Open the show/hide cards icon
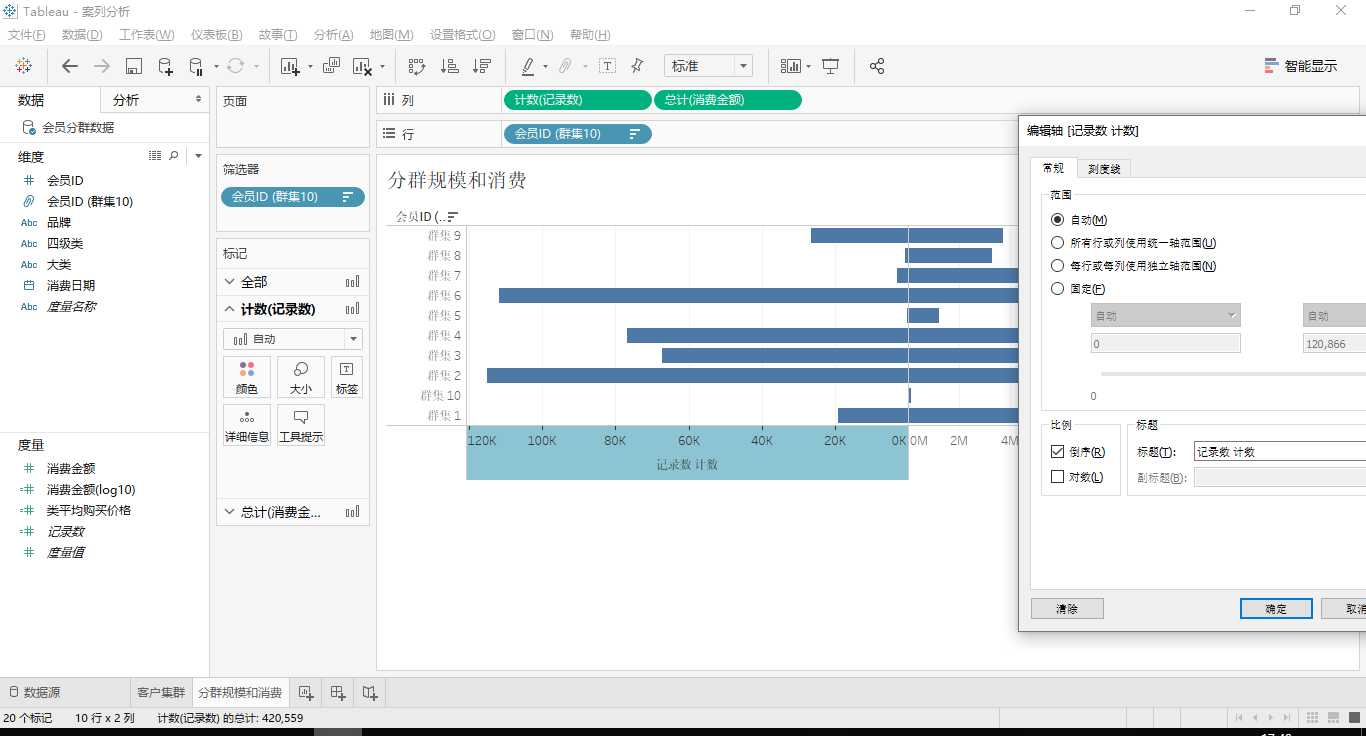This screenshot has height=736, width=1366. 791,66
